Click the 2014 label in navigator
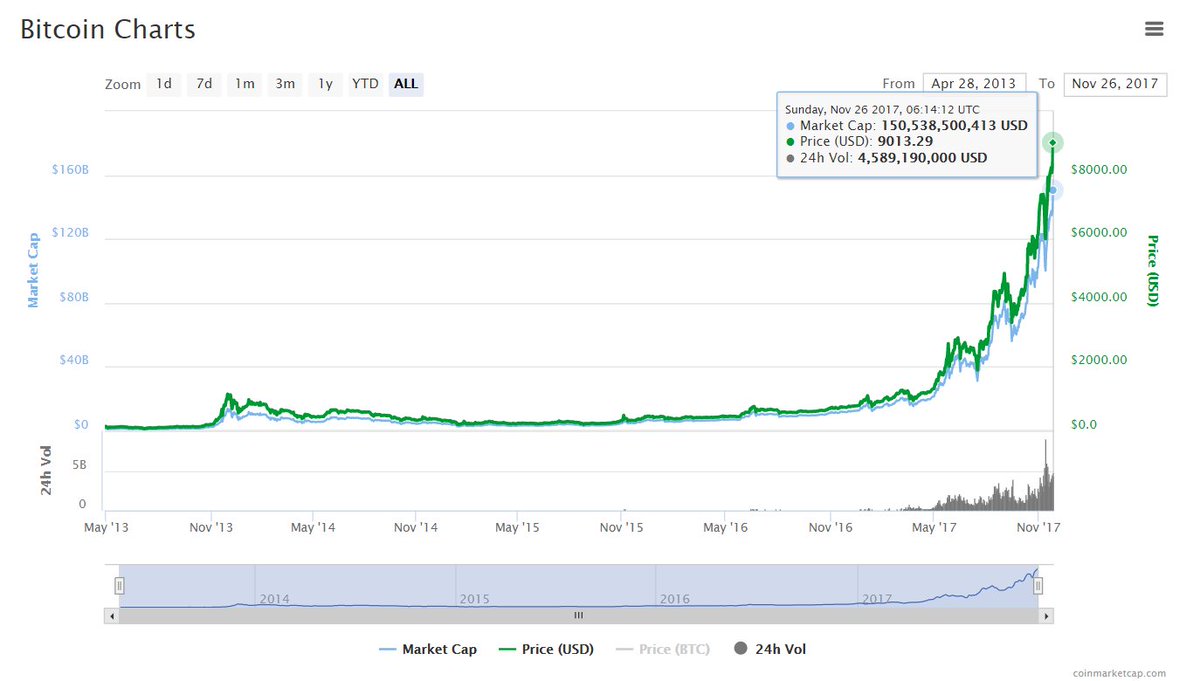1200x681 pixels. pos(274,599)
